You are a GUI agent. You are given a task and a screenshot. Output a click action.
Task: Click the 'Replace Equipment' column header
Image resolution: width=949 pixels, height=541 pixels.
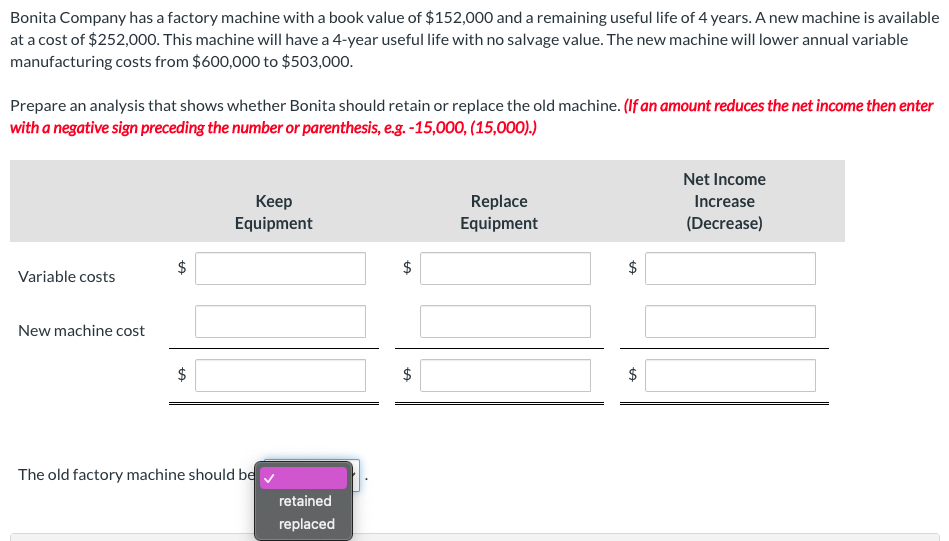click(x=499, y=212)
